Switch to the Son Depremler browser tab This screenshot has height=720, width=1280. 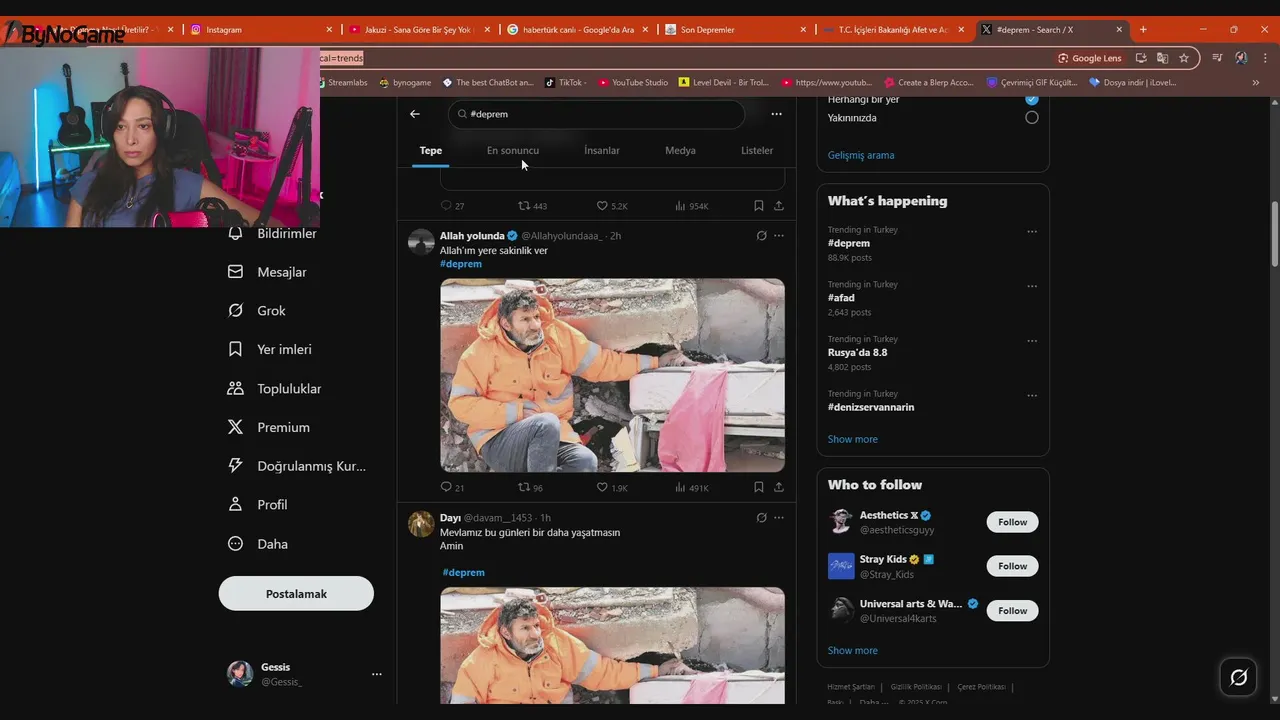point(735,30)
